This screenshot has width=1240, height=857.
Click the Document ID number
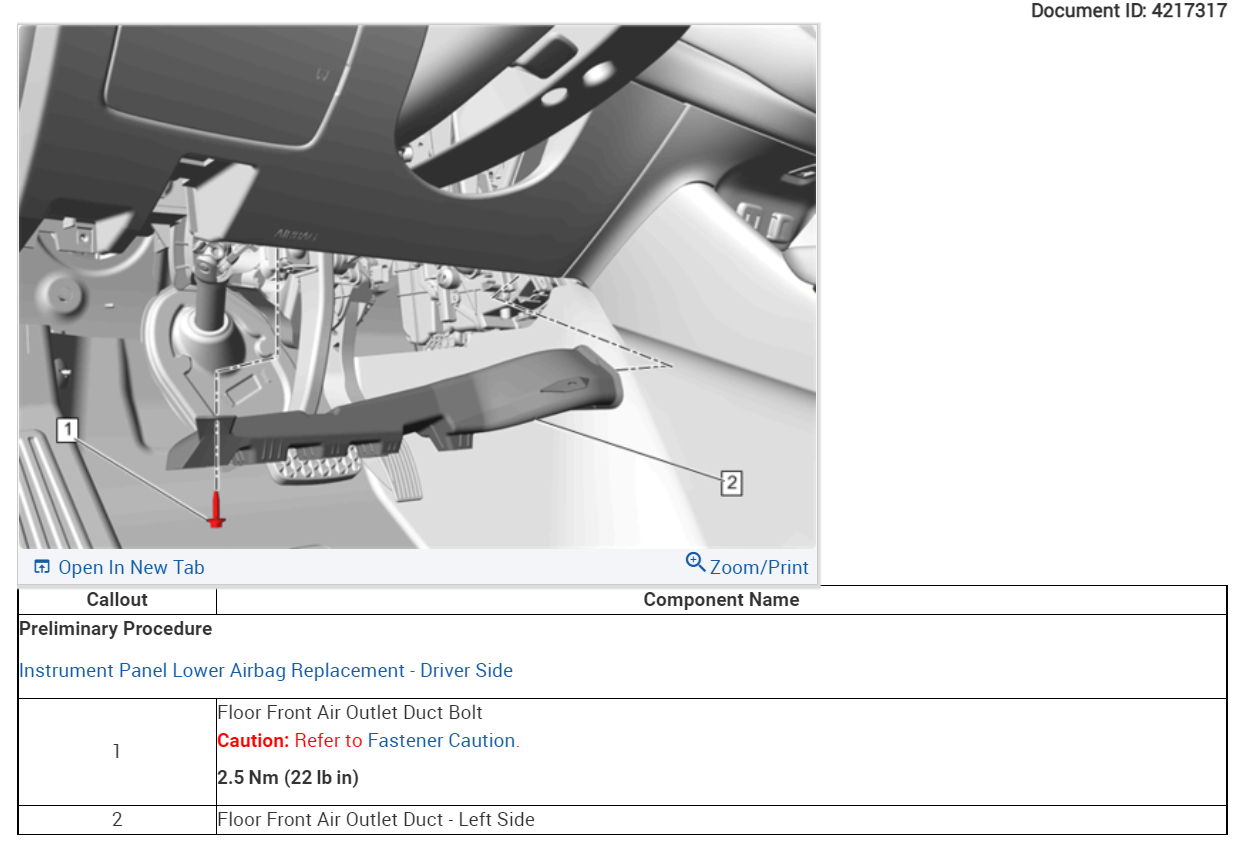[x=1190, y=11]
